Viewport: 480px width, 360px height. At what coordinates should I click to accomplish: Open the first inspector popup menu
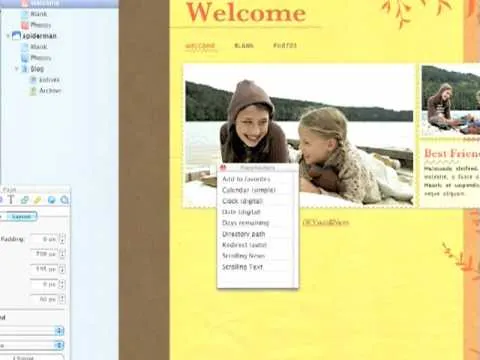[x=32, y=331]
